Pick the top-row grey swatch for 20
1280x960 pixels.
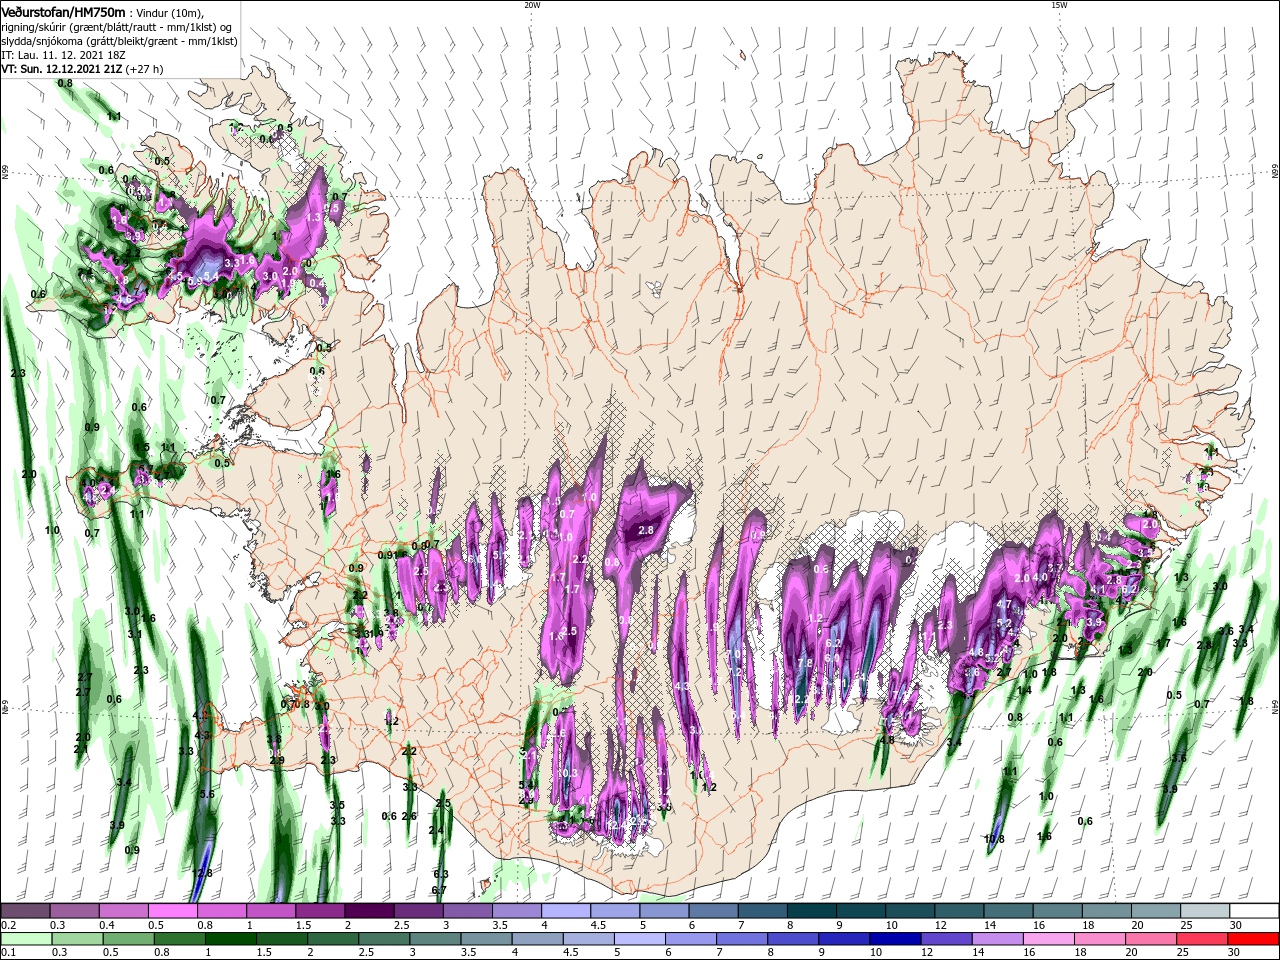tap(1157, 911)
